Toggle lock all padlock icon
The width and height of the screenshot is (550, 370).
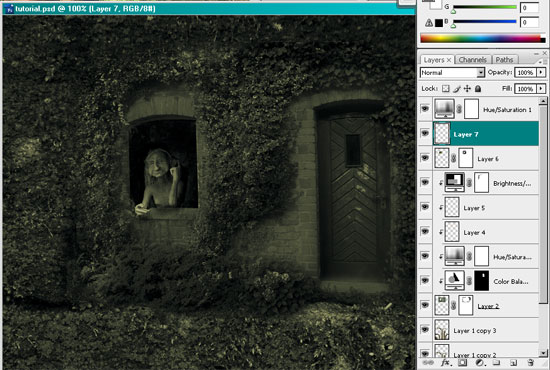[x=478, y=89]
